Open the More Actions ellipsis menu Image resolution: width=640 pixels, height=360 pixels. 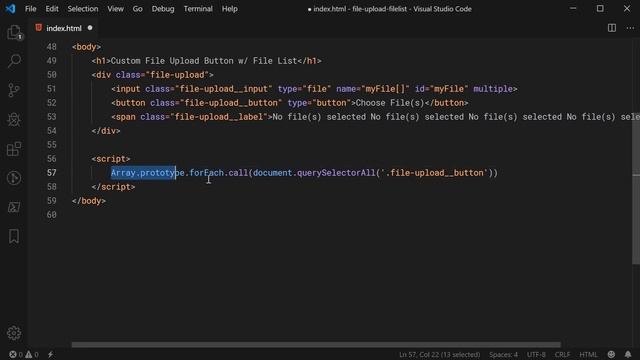tap(630, 28)
